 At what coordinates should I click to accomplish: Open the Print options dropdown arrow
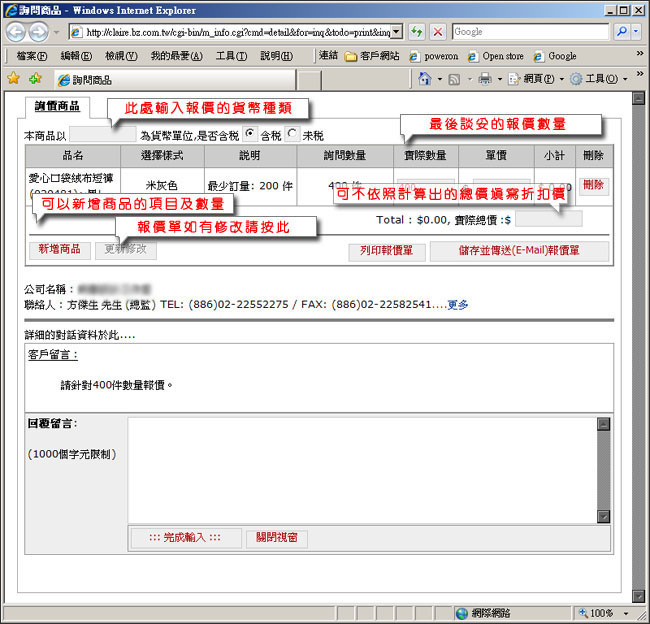500,79
